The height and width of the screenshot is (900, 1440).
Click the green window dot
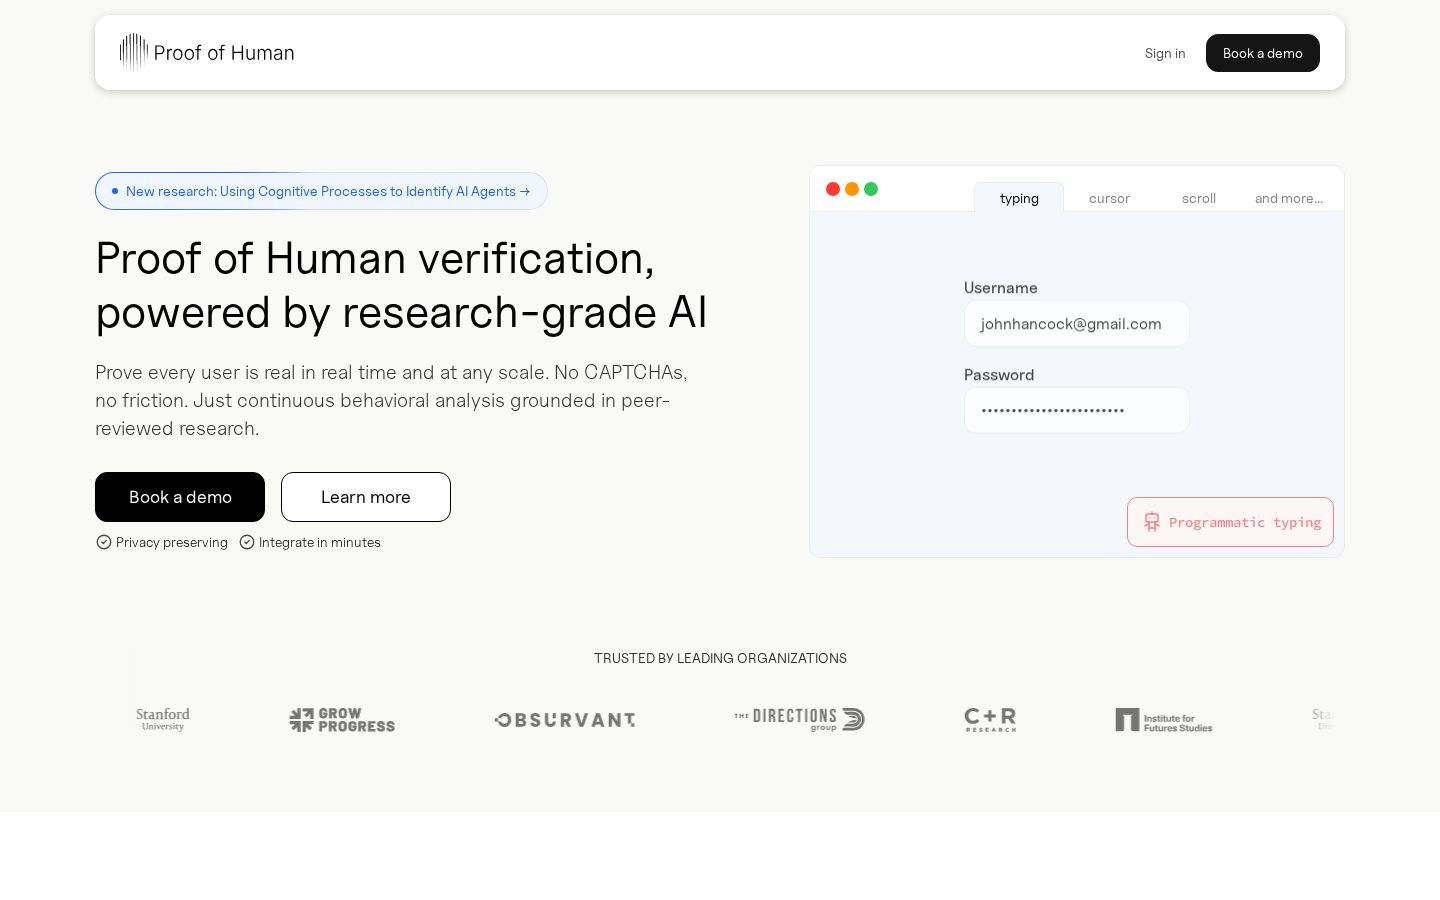pyautogui.click(x=871, y=189)
